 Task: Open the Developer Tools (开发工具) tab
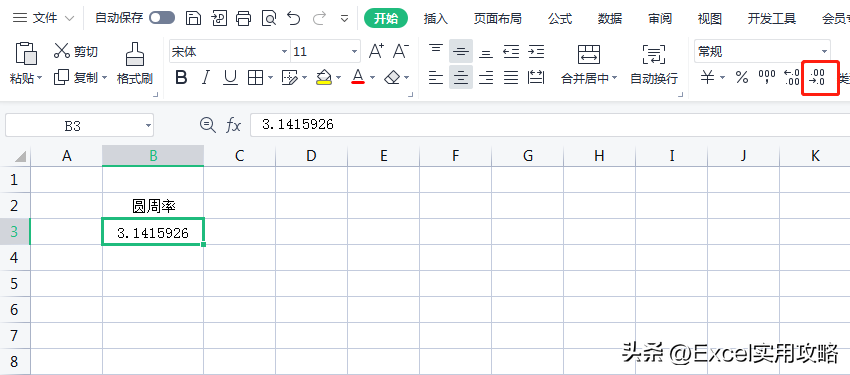click(771, 18)
